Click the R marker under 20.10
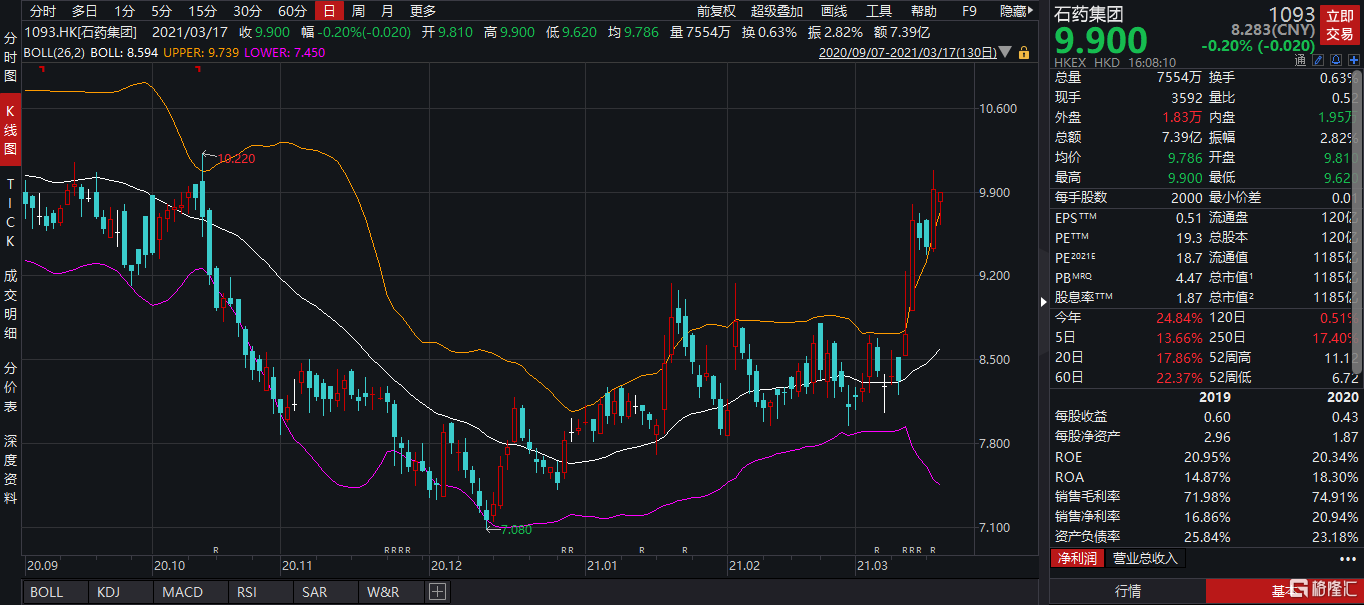The image size is (1364, 605). 216,550
